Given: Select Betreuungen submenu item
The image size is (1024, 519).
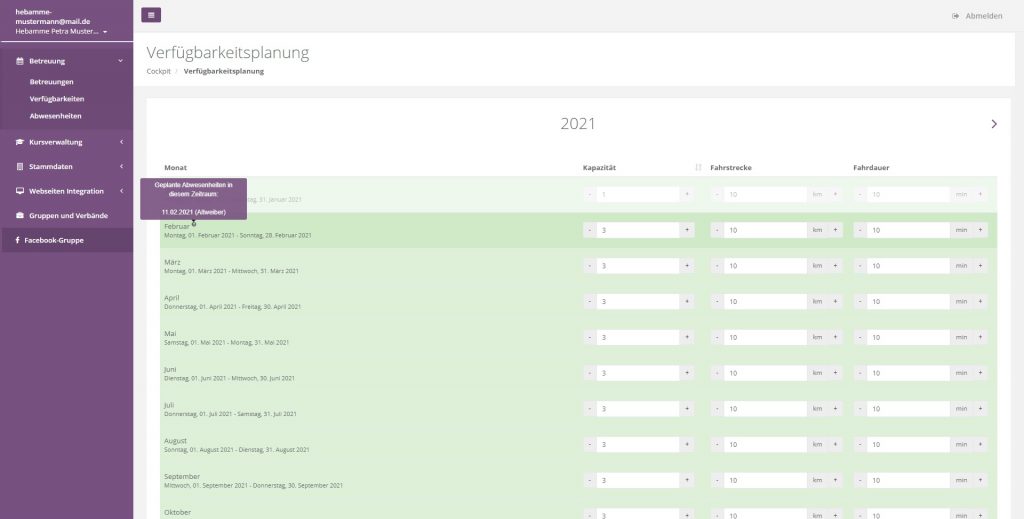Looking at the screenshot, I should tap(51, 82).
